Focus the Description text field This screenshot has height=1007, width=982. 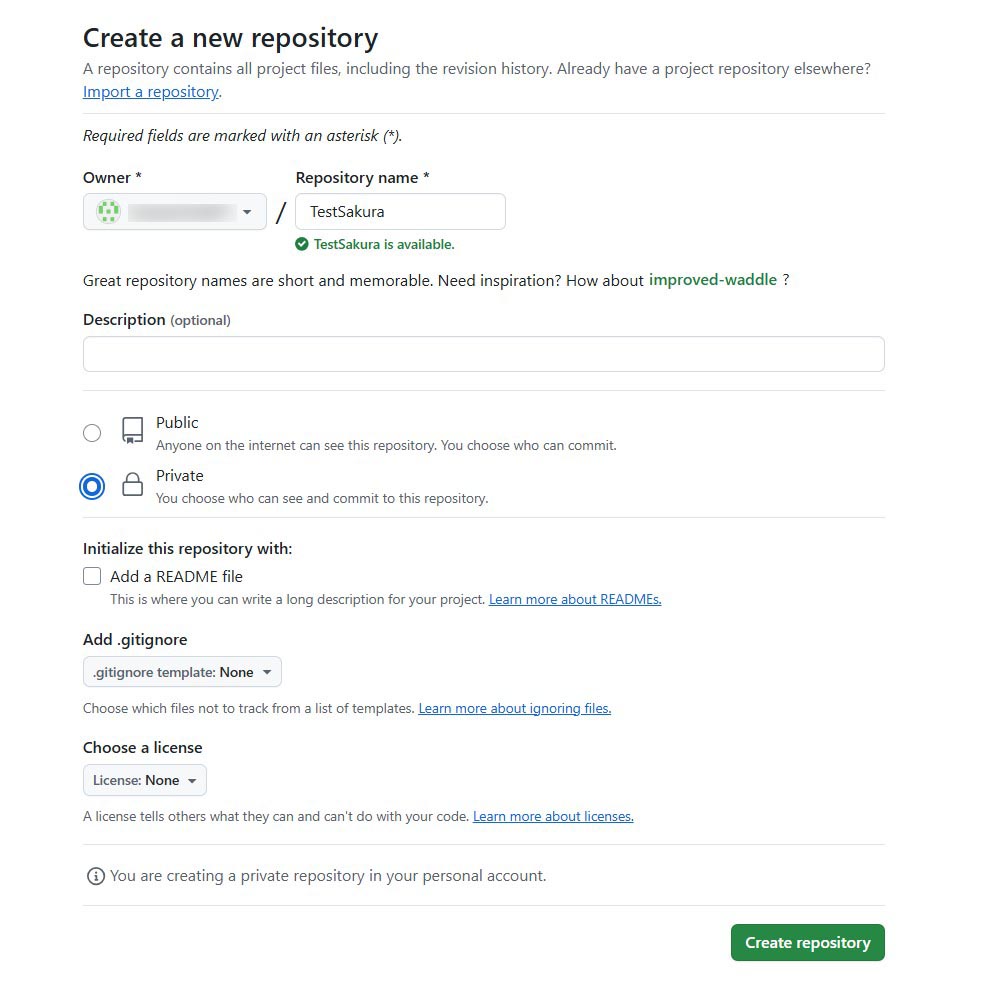483,354
